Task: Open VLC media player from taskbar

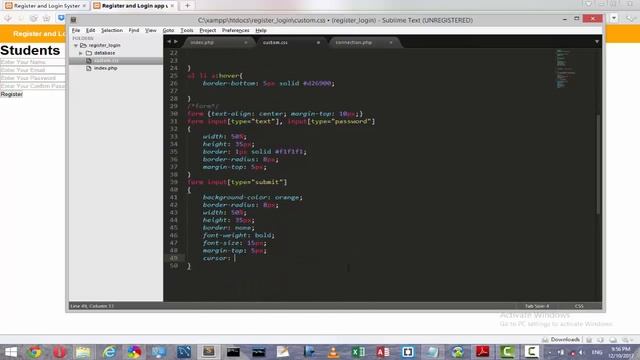Action: [333, 352]
